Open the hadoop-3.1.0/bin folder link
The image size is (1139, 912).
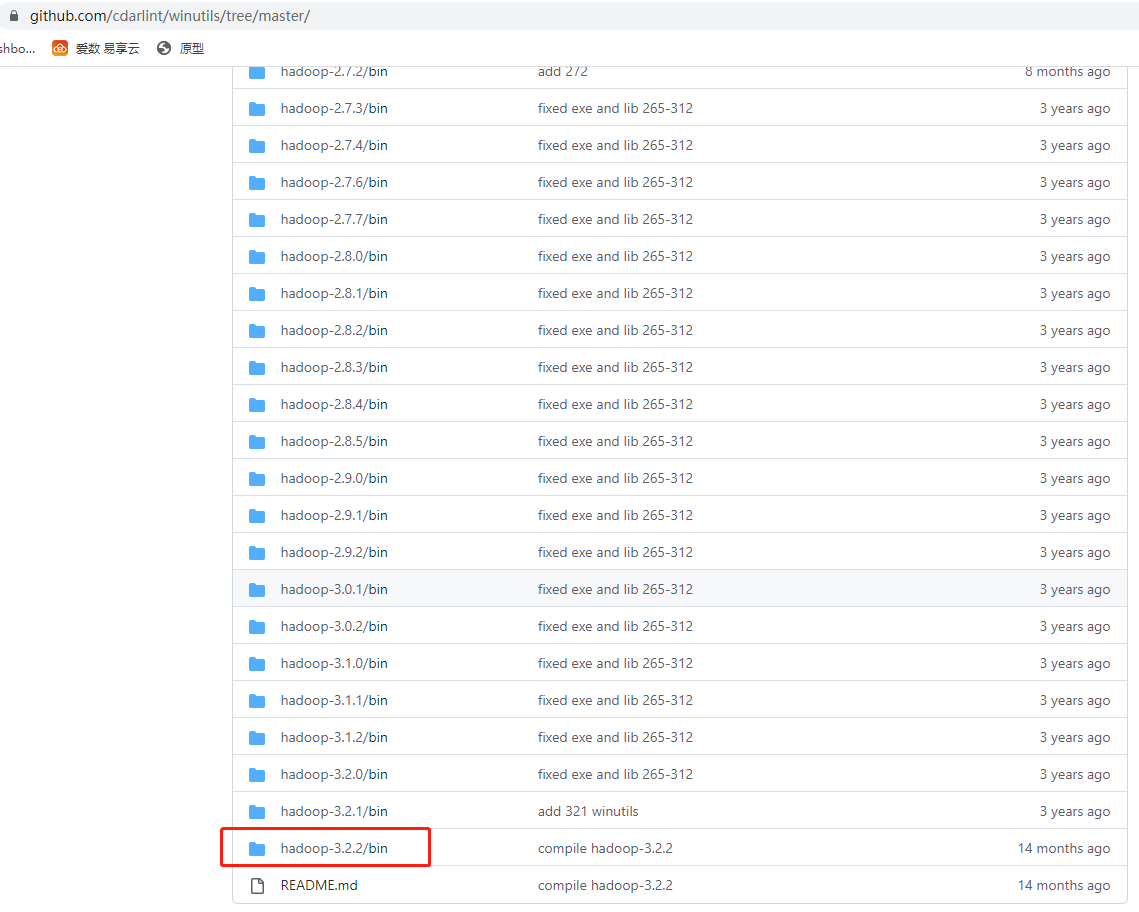334,663
